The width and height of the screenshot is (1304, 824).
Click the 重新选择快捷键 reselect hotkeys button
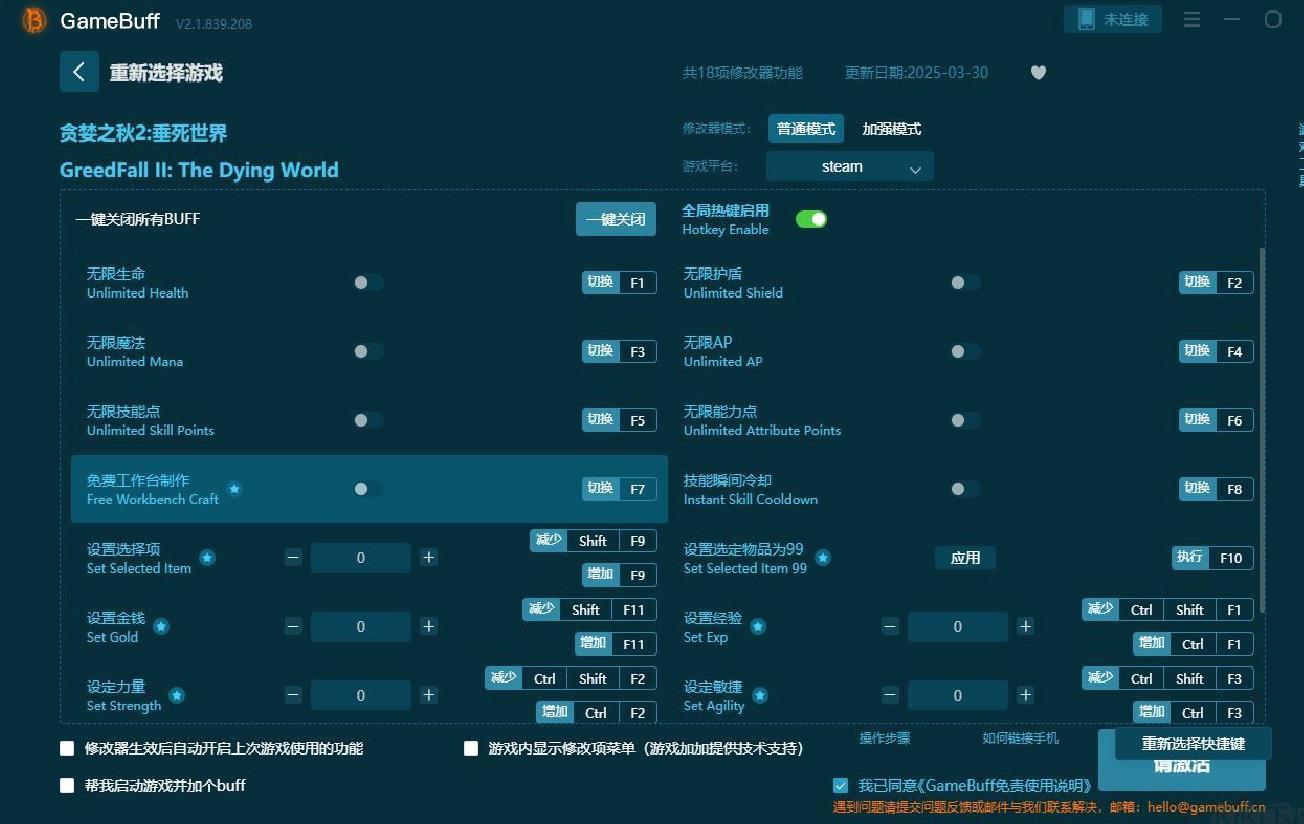pyautogui.click(x=1193, y=744)
